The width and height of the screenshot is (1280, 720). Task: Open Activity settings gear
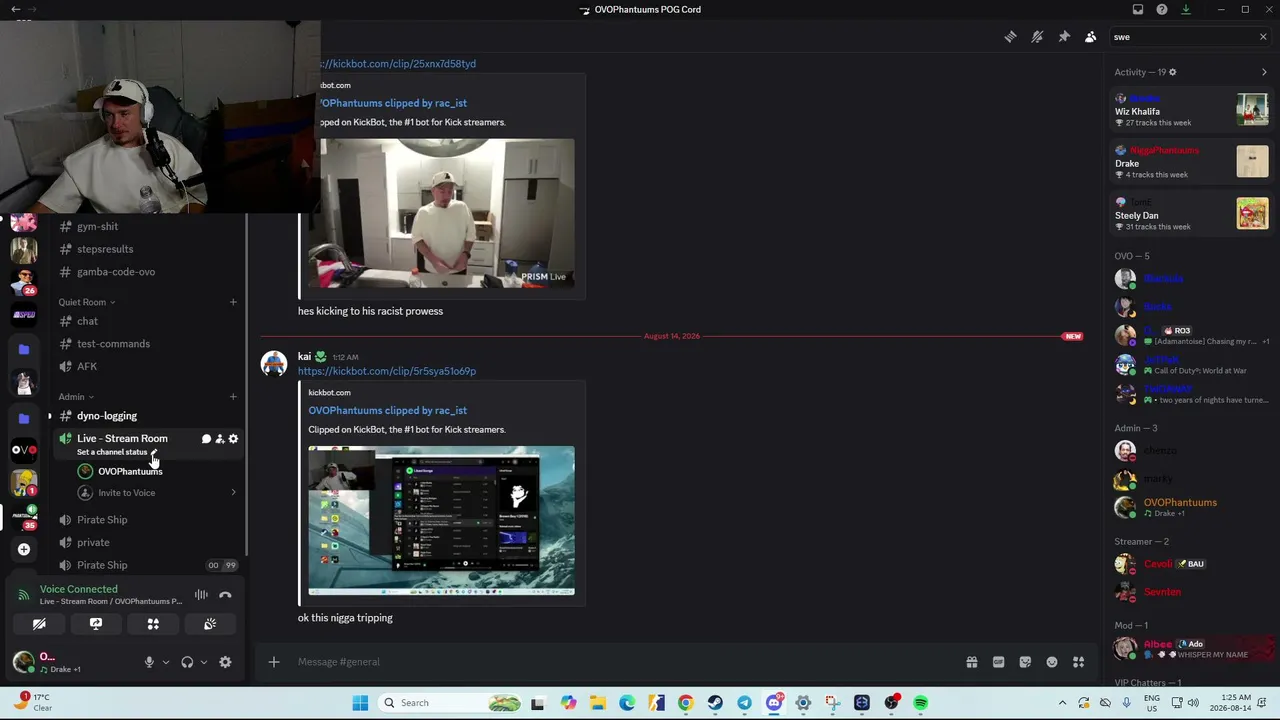pos(1173,72)
